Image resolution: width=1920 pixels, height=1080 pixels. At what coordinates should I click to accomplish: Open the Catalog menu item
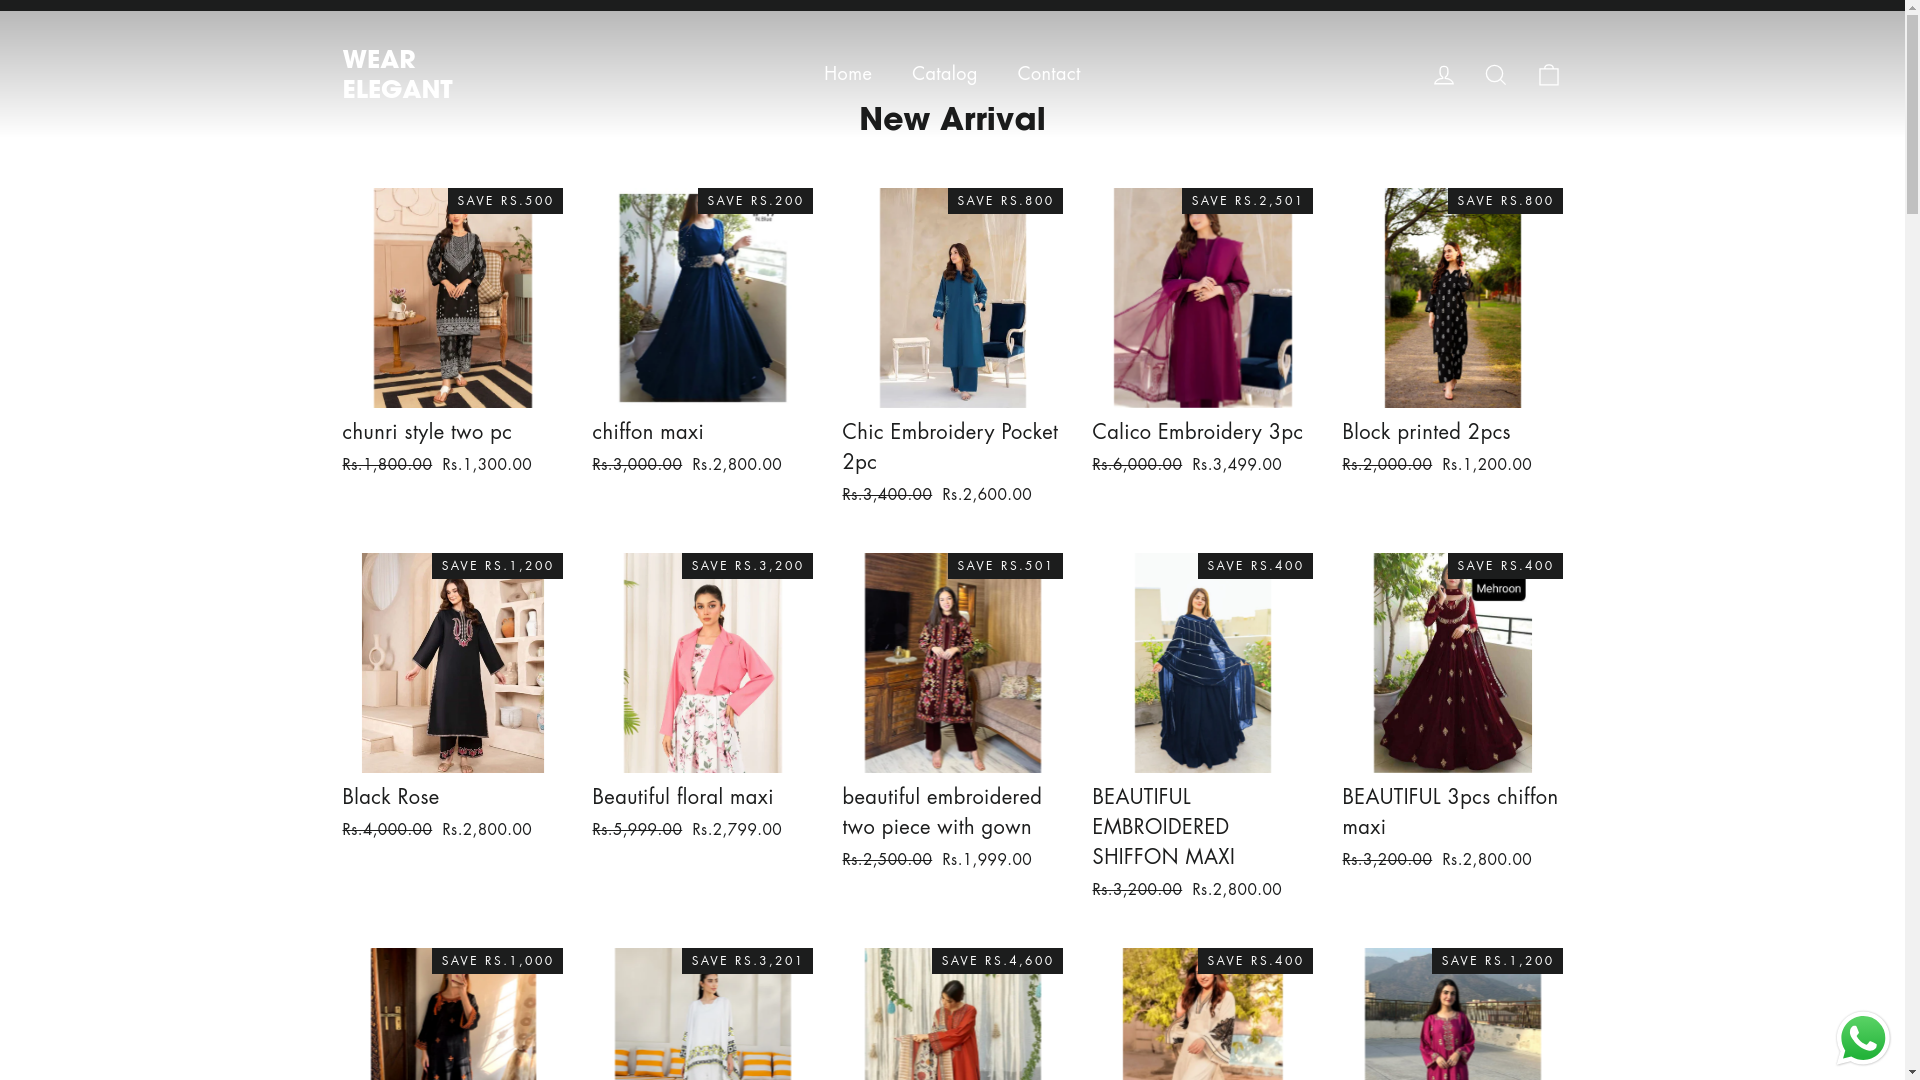(x=944, y=73)
